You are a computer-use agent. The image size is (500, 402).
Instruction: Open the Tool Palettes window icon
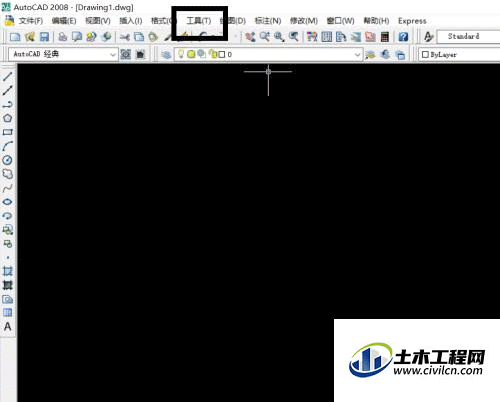tap(341, 37)
